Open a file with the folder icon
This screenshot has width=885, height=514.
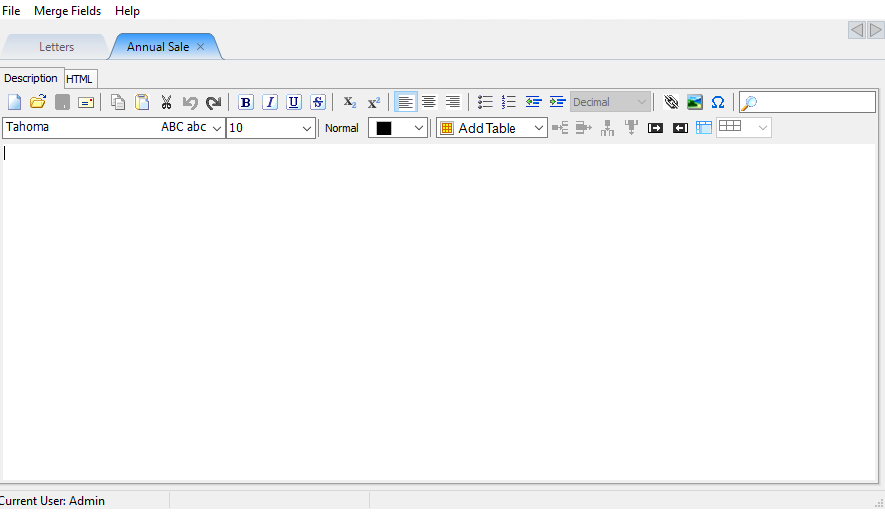click(x=38, y=102)
